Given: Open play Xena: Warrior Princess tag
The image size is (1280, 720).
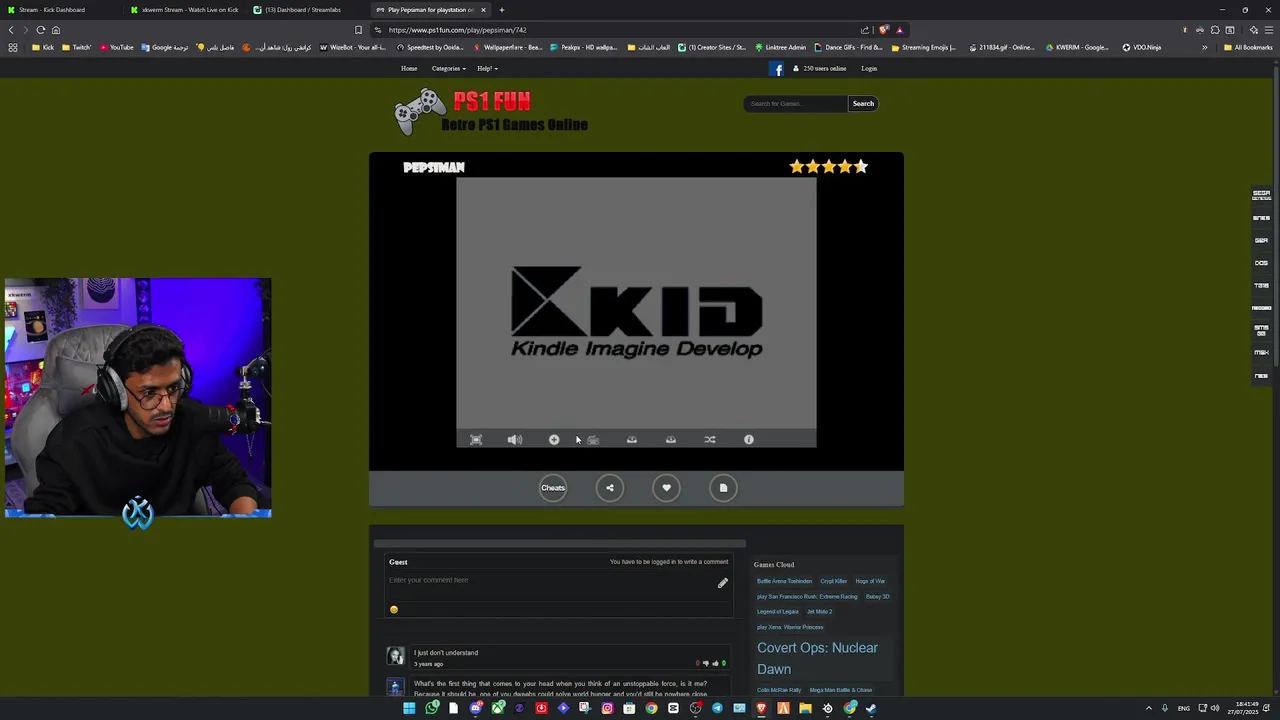Looking at the screenshot, I should (x=790, y=627).
